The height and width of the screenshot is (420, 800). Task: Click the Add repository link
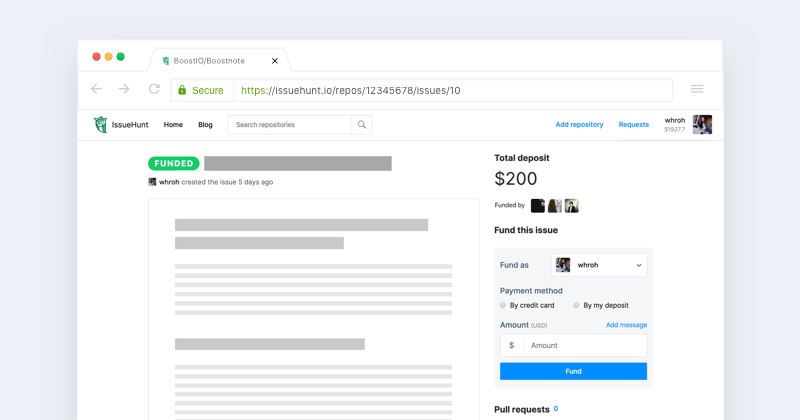[x=579, y=125]
